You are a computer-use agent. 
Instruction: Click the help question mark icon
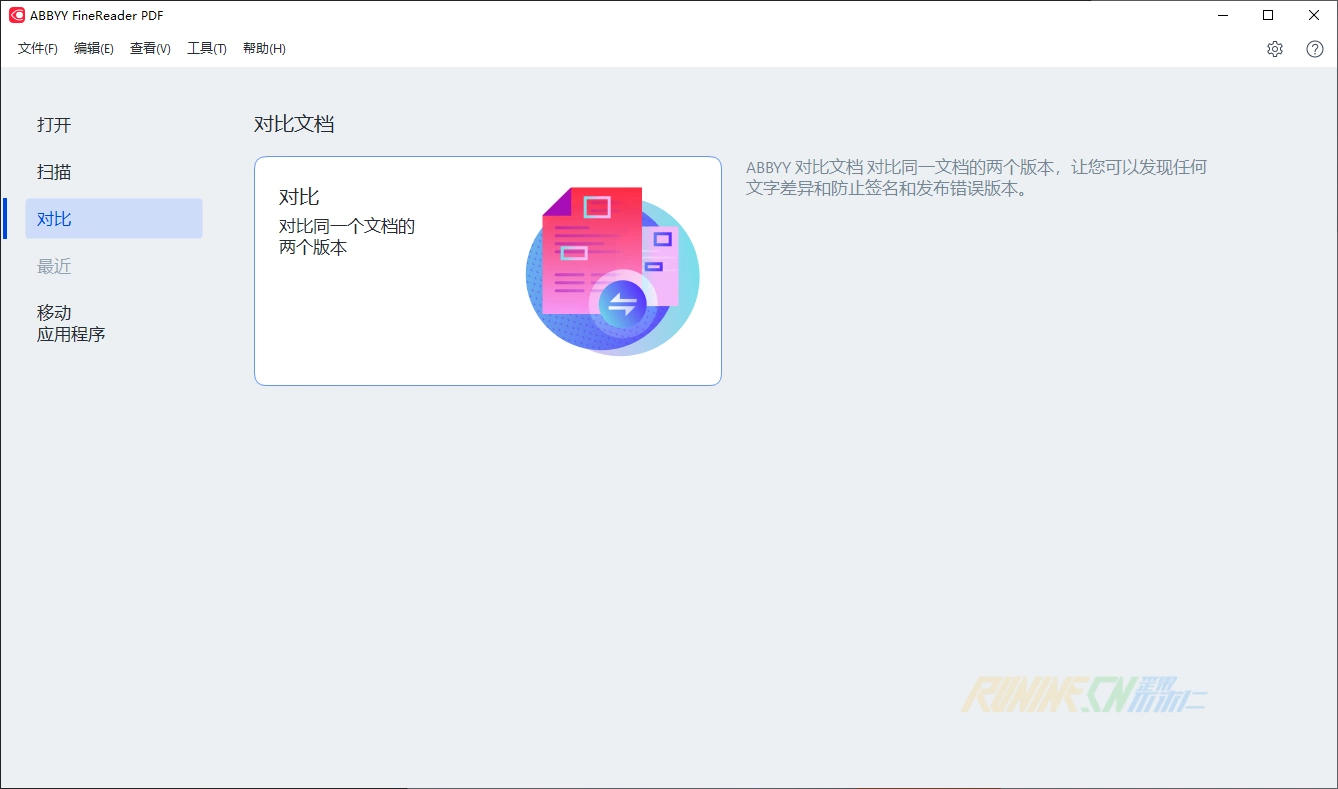pos(1314,49)
